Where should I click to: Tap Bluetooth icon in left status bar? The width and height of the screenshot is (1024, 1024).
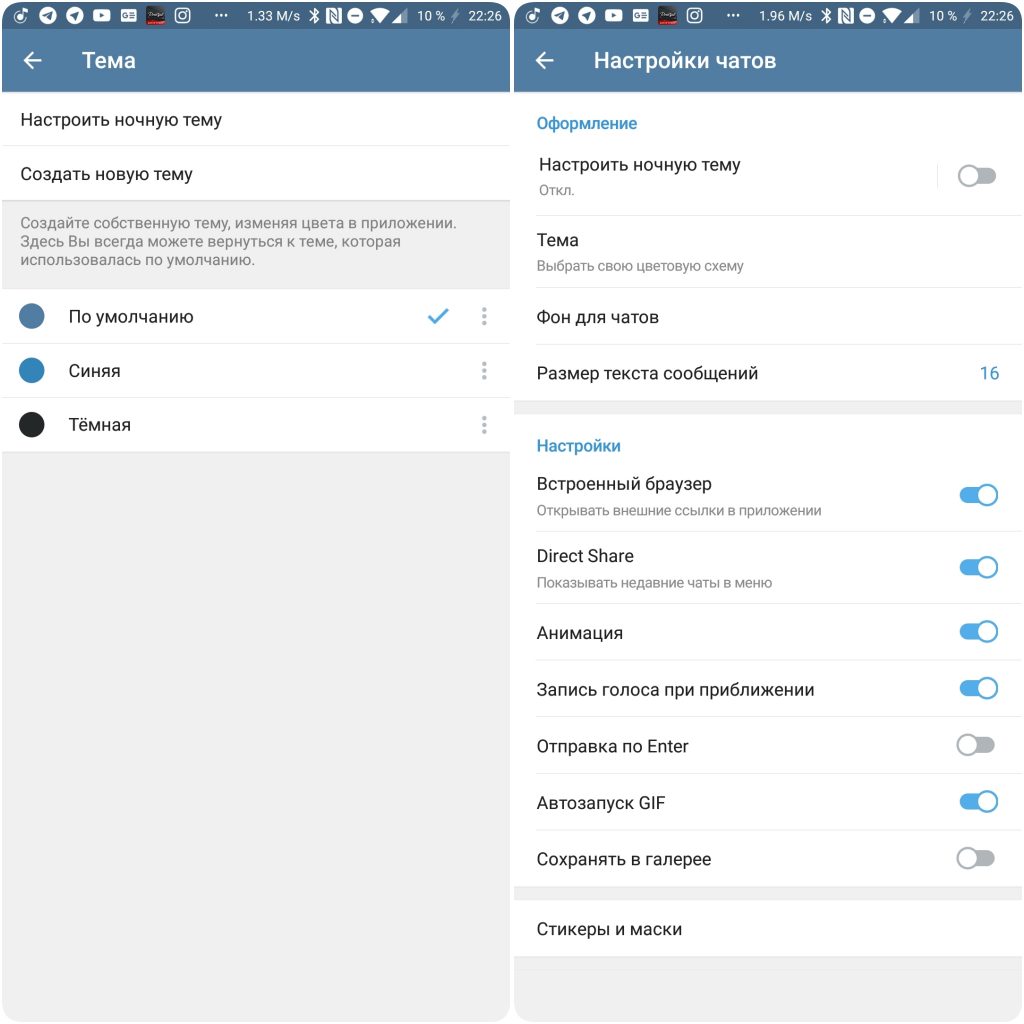pos(314,16)
